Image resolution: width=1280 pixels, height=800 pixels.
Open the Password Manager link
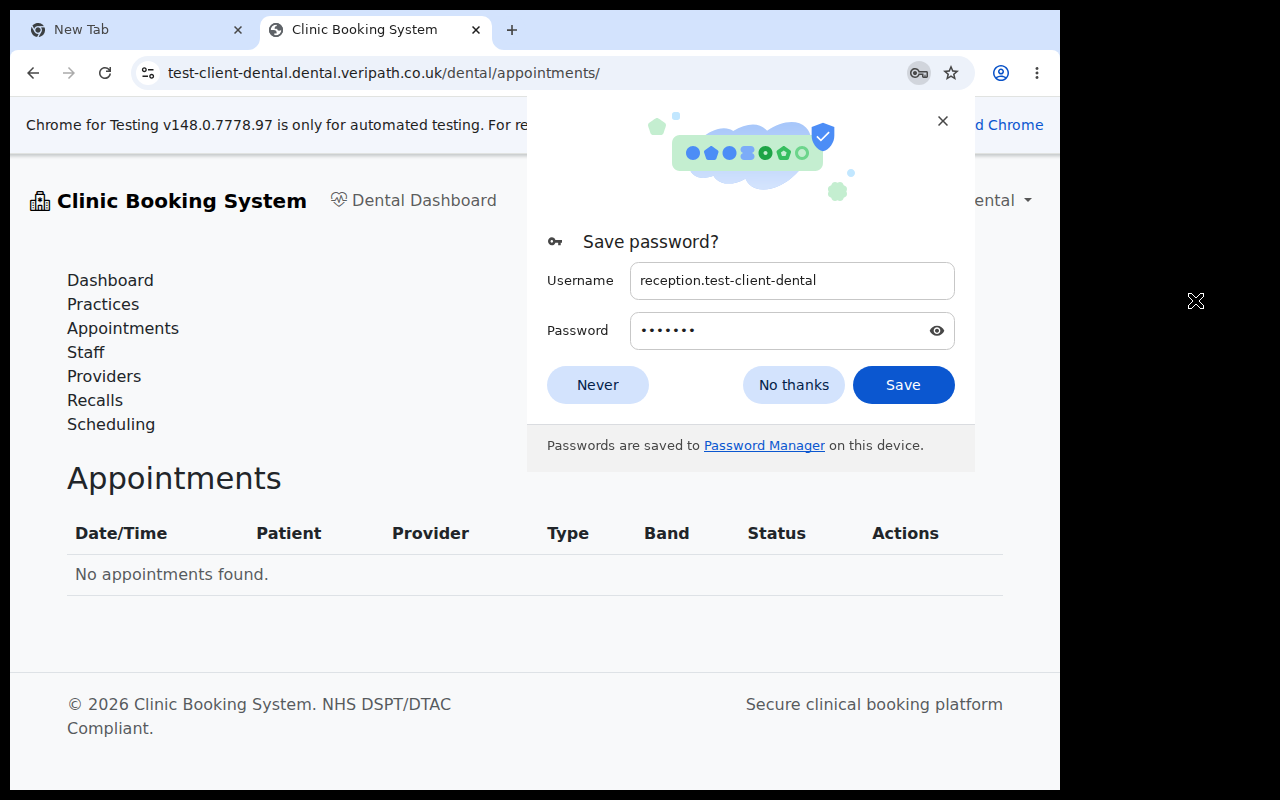[764, 446]
